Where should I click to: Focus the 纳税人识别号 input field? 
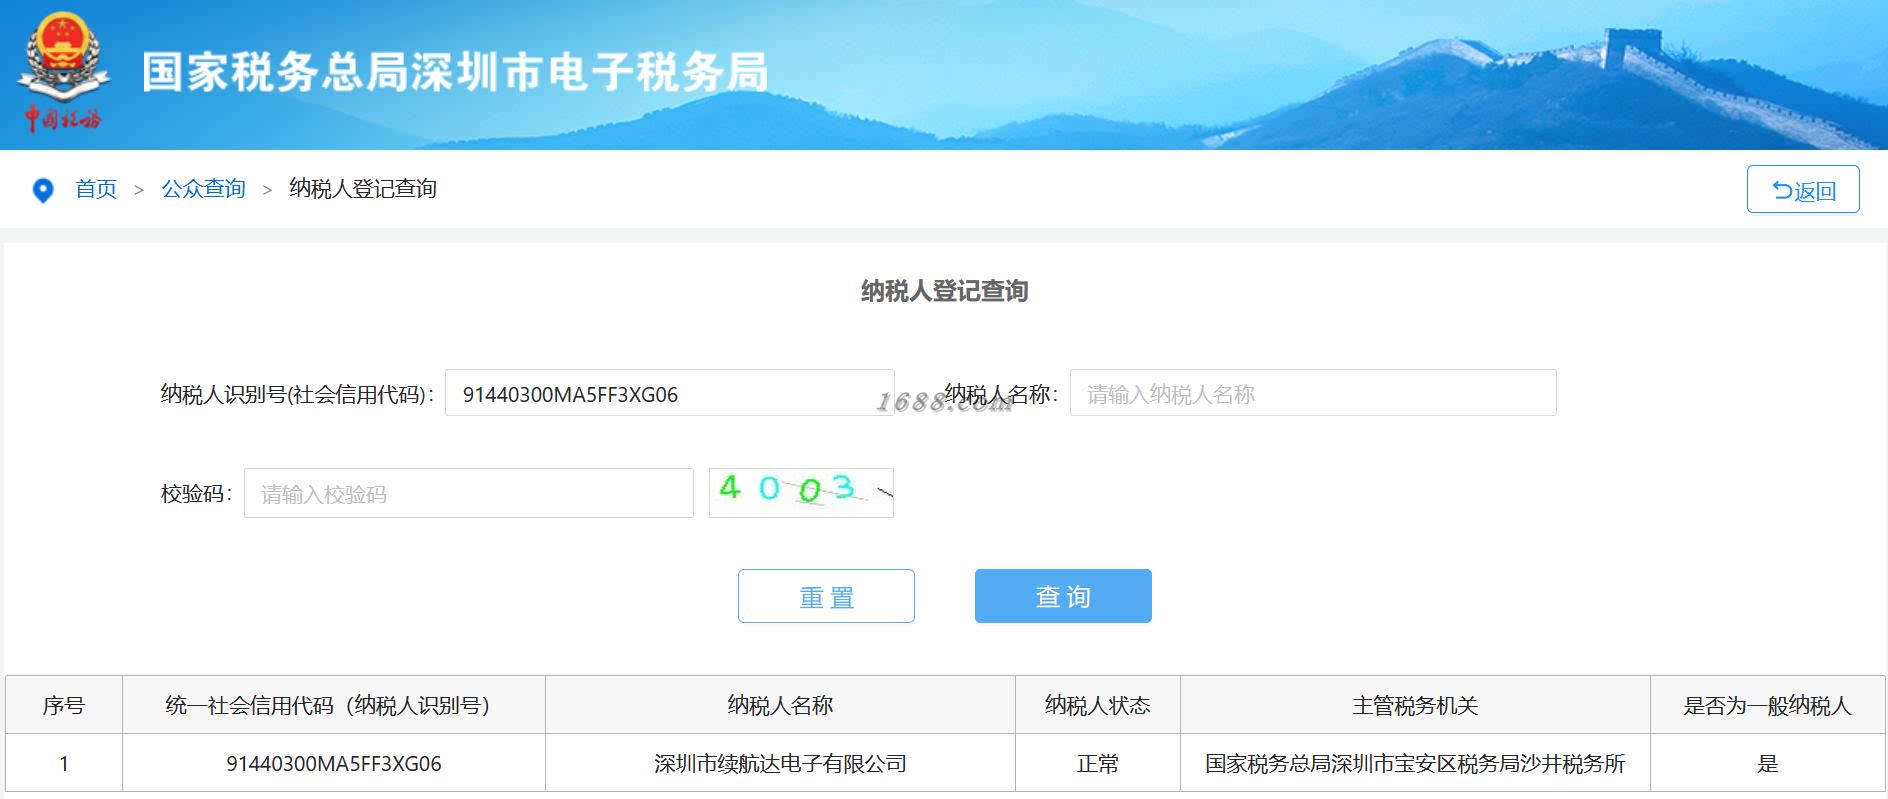(x=669, y=393)
